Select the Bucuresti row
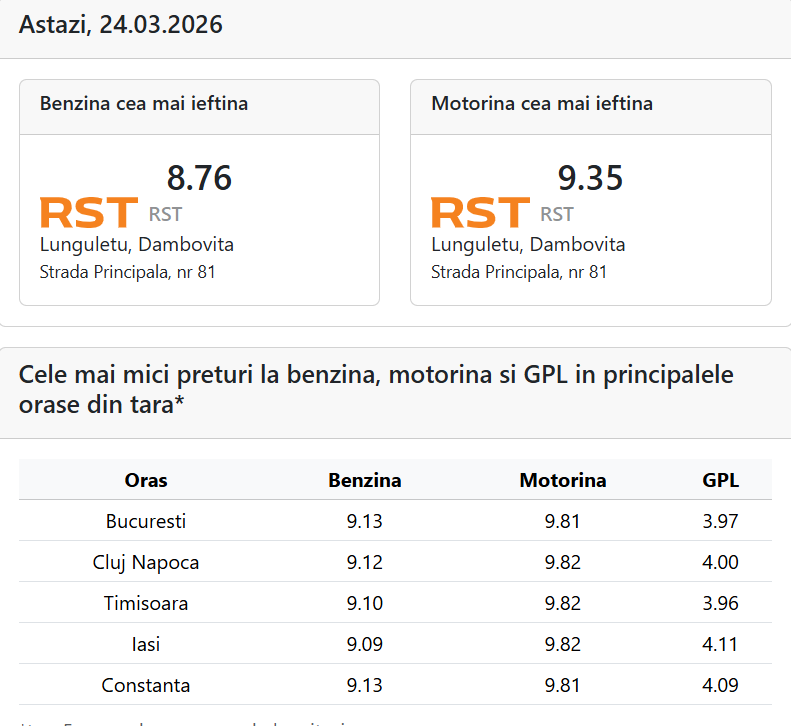 tap(146, 521)
